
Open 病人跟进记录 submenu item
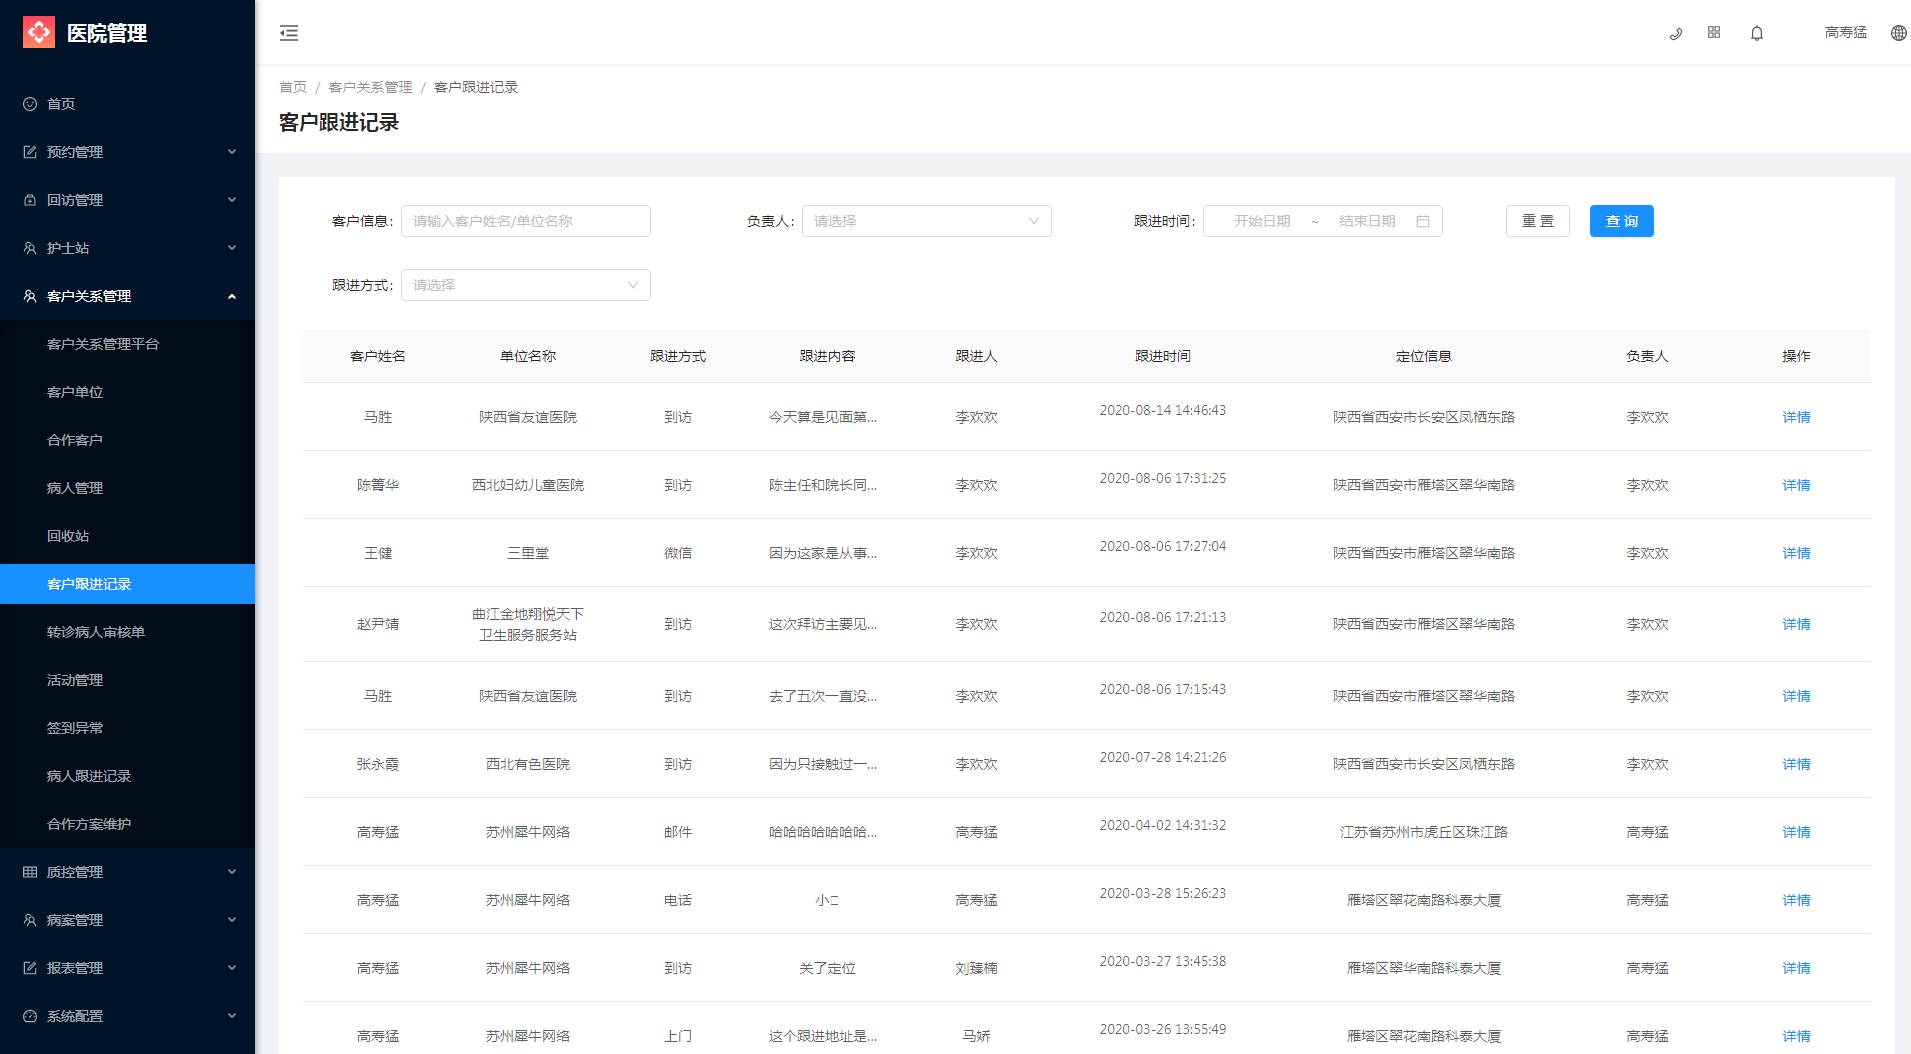pyautogui.click(x=127, y=776)
